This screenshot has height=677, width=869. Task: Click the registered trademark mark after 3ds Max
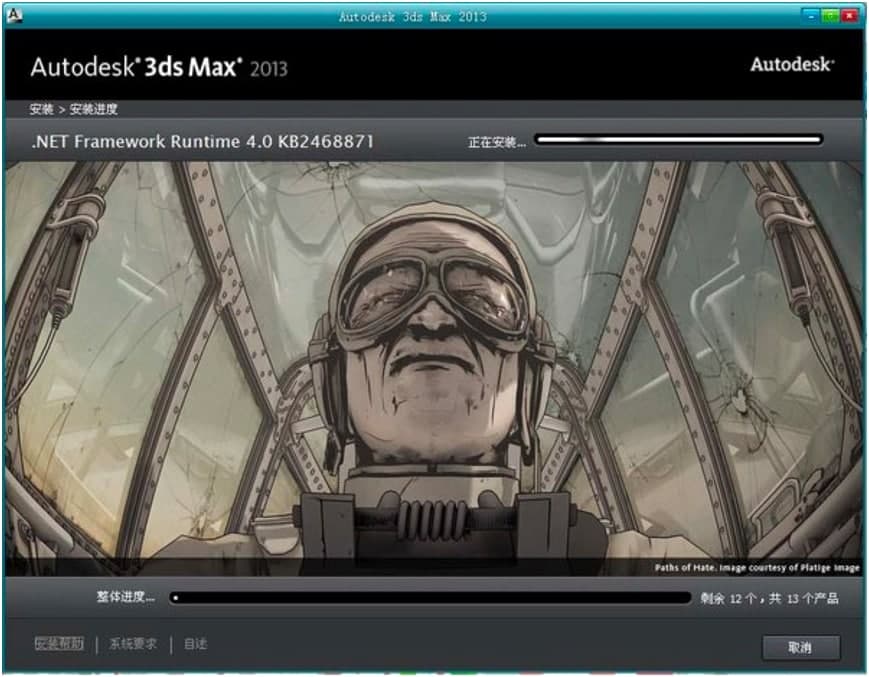click(239, 62)
